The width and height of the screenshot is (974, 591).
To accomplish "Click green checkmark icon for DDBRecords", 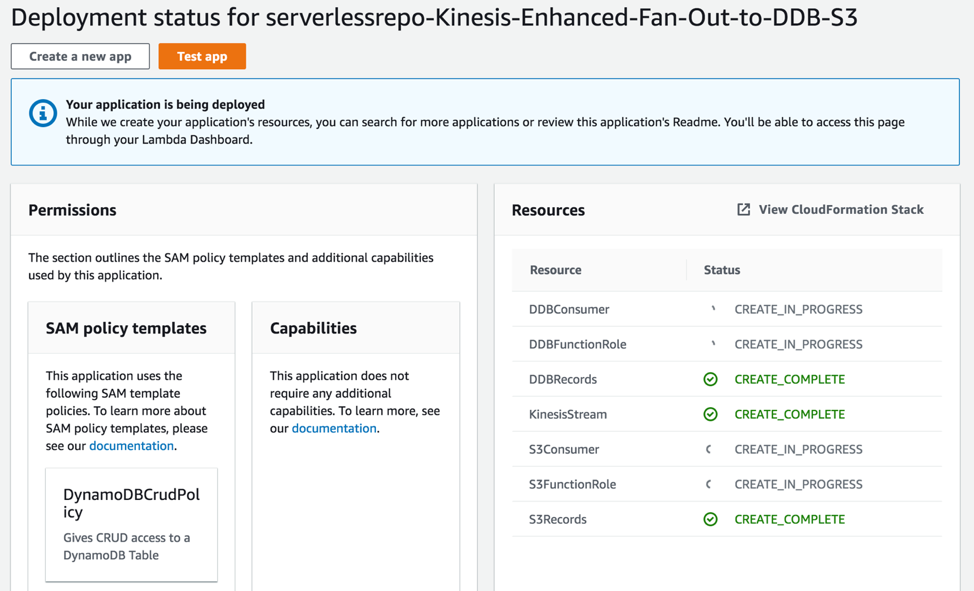I will tap(710, 379).
